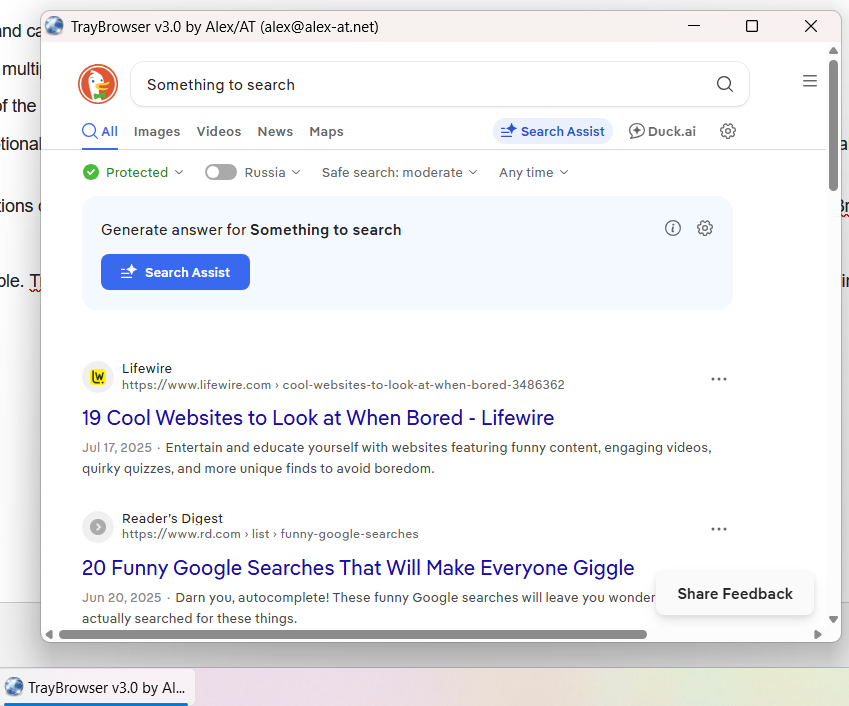Click the horizontal scrollbar at bottom
The width and height of the screenshot is (849, 706).
(352, 634)
